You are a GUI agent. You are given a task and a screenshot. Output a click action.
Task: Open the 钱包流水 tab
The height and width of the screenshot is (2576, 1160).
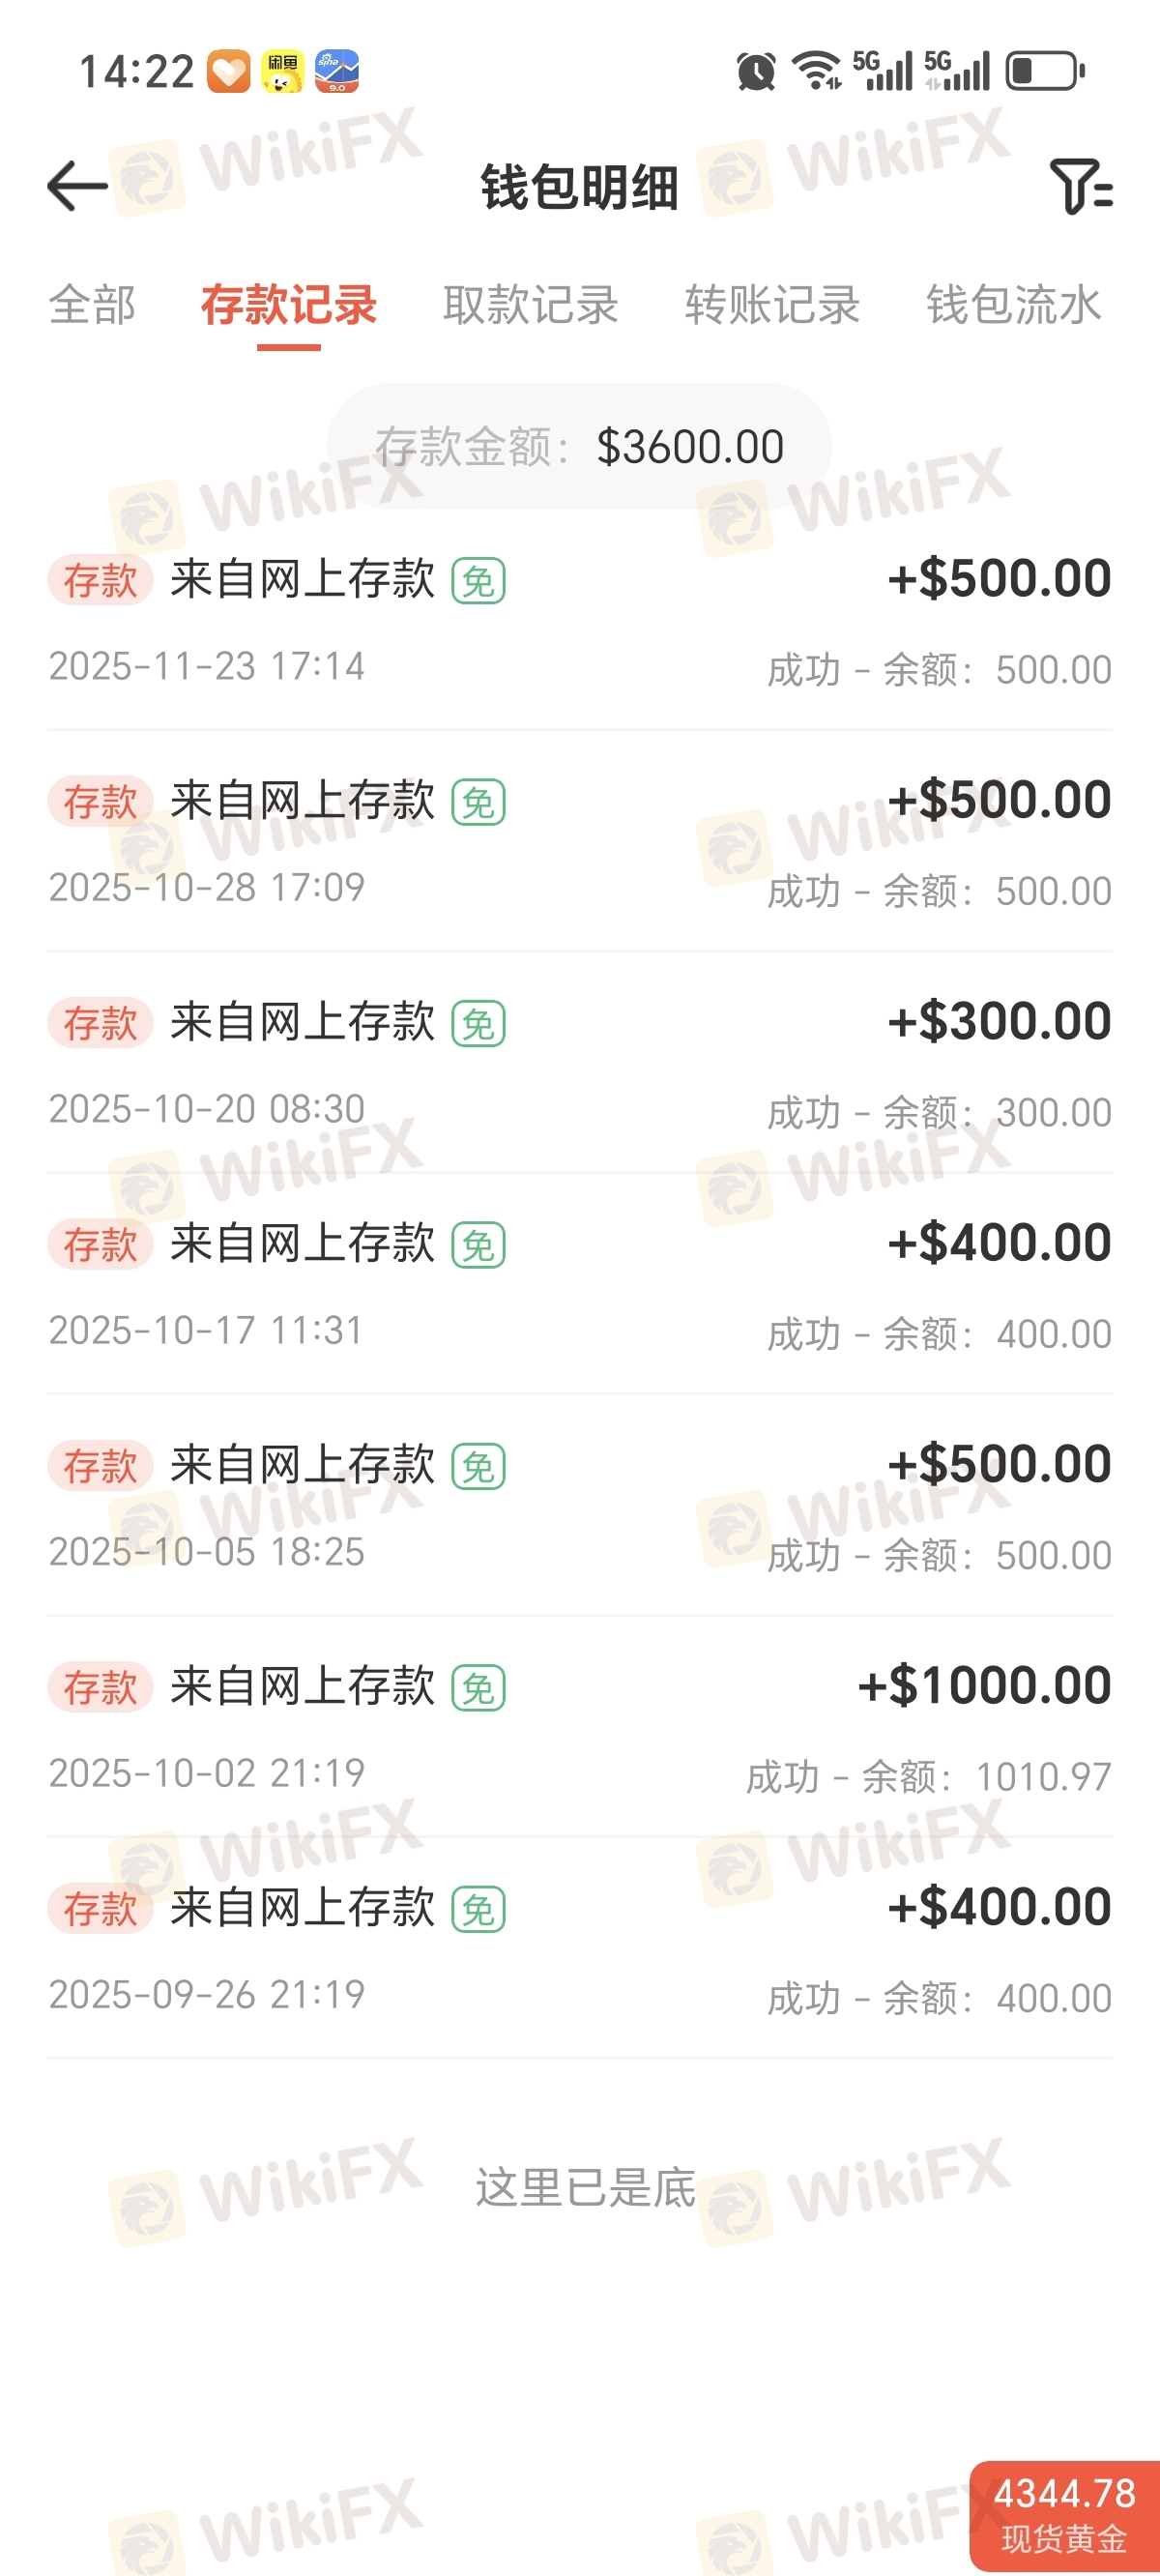(1014, 305)
